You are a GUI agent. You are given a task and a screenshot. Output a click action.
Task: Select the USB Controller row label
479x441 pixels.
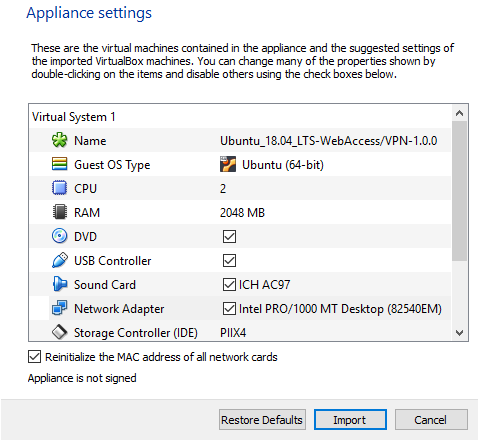113,261
